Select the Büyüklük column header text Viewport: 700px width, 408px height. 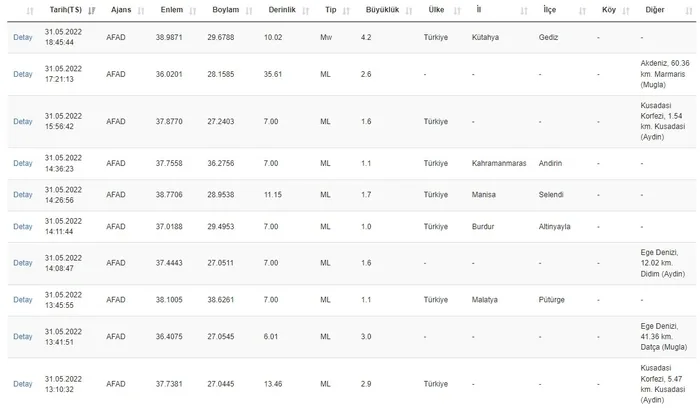[383, 10]
